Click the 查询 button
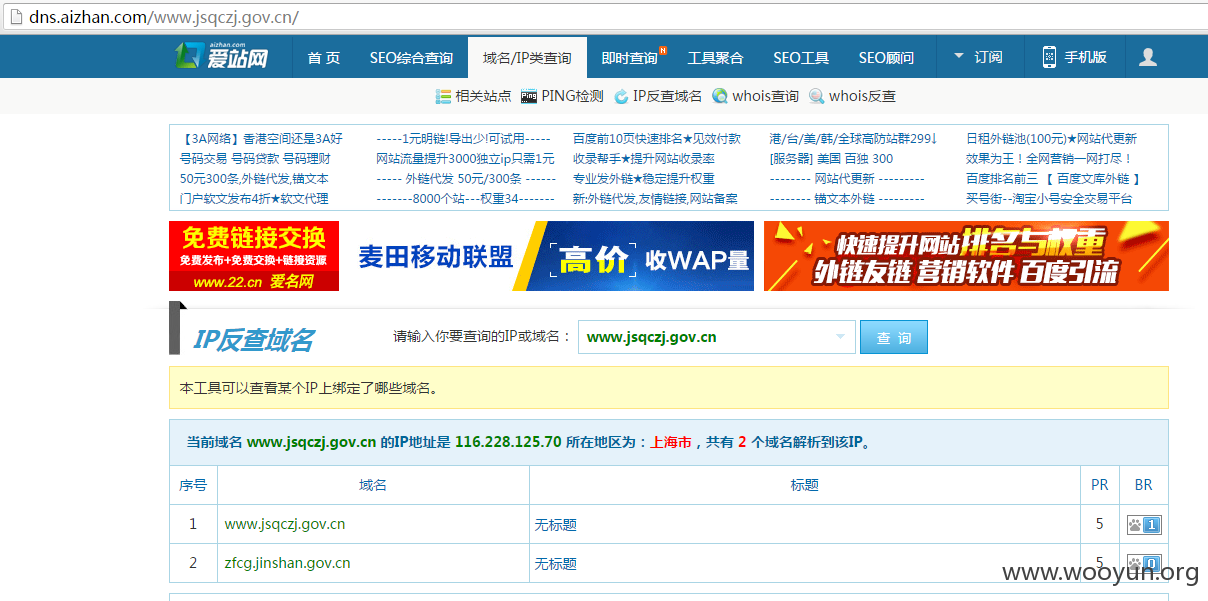Viewport: 1208px width, 601px height. pyautogui.click(x=894, y=338)
